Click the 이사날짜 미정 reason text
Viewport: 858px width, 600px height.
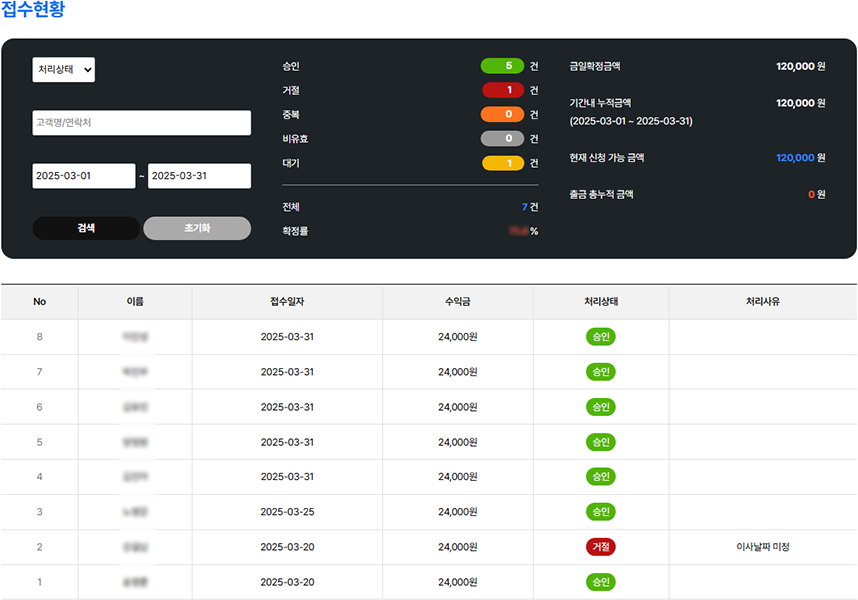point(763,547)
